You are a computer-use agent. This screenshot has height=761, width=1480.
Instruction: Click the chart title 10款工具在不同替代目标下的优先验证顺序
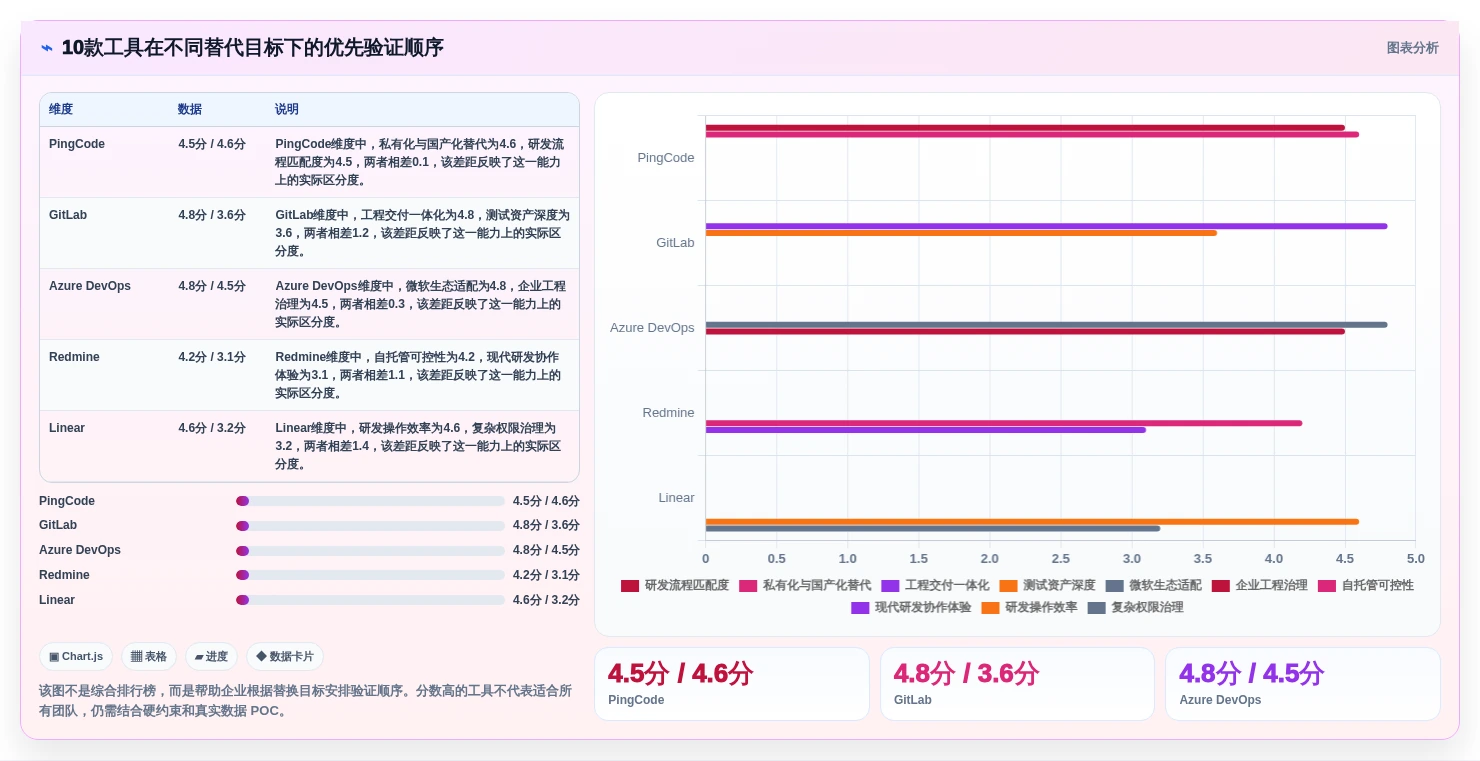click(x=252, y=48)
